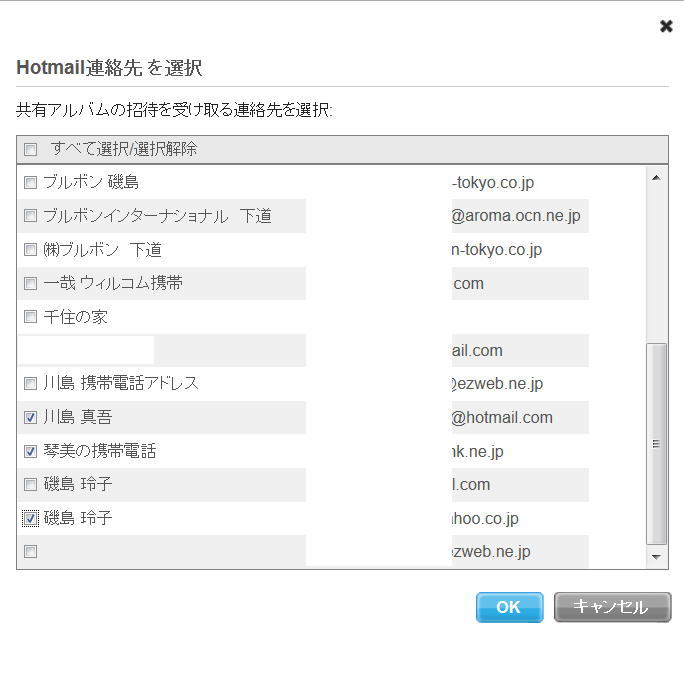
Task: Click the 千住の家 name label
Action: (75, 317)
